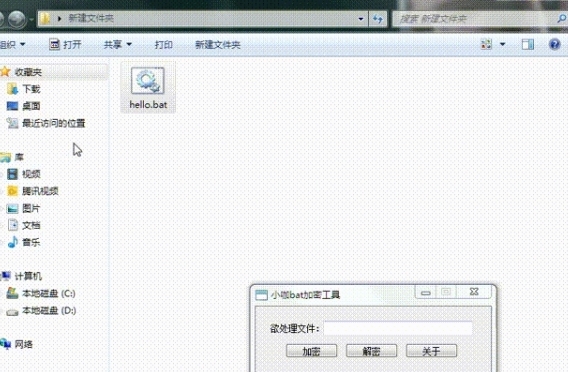Click the 欲处理文件 input field
Screen dimensions: 568x372
tap(398, 328)
